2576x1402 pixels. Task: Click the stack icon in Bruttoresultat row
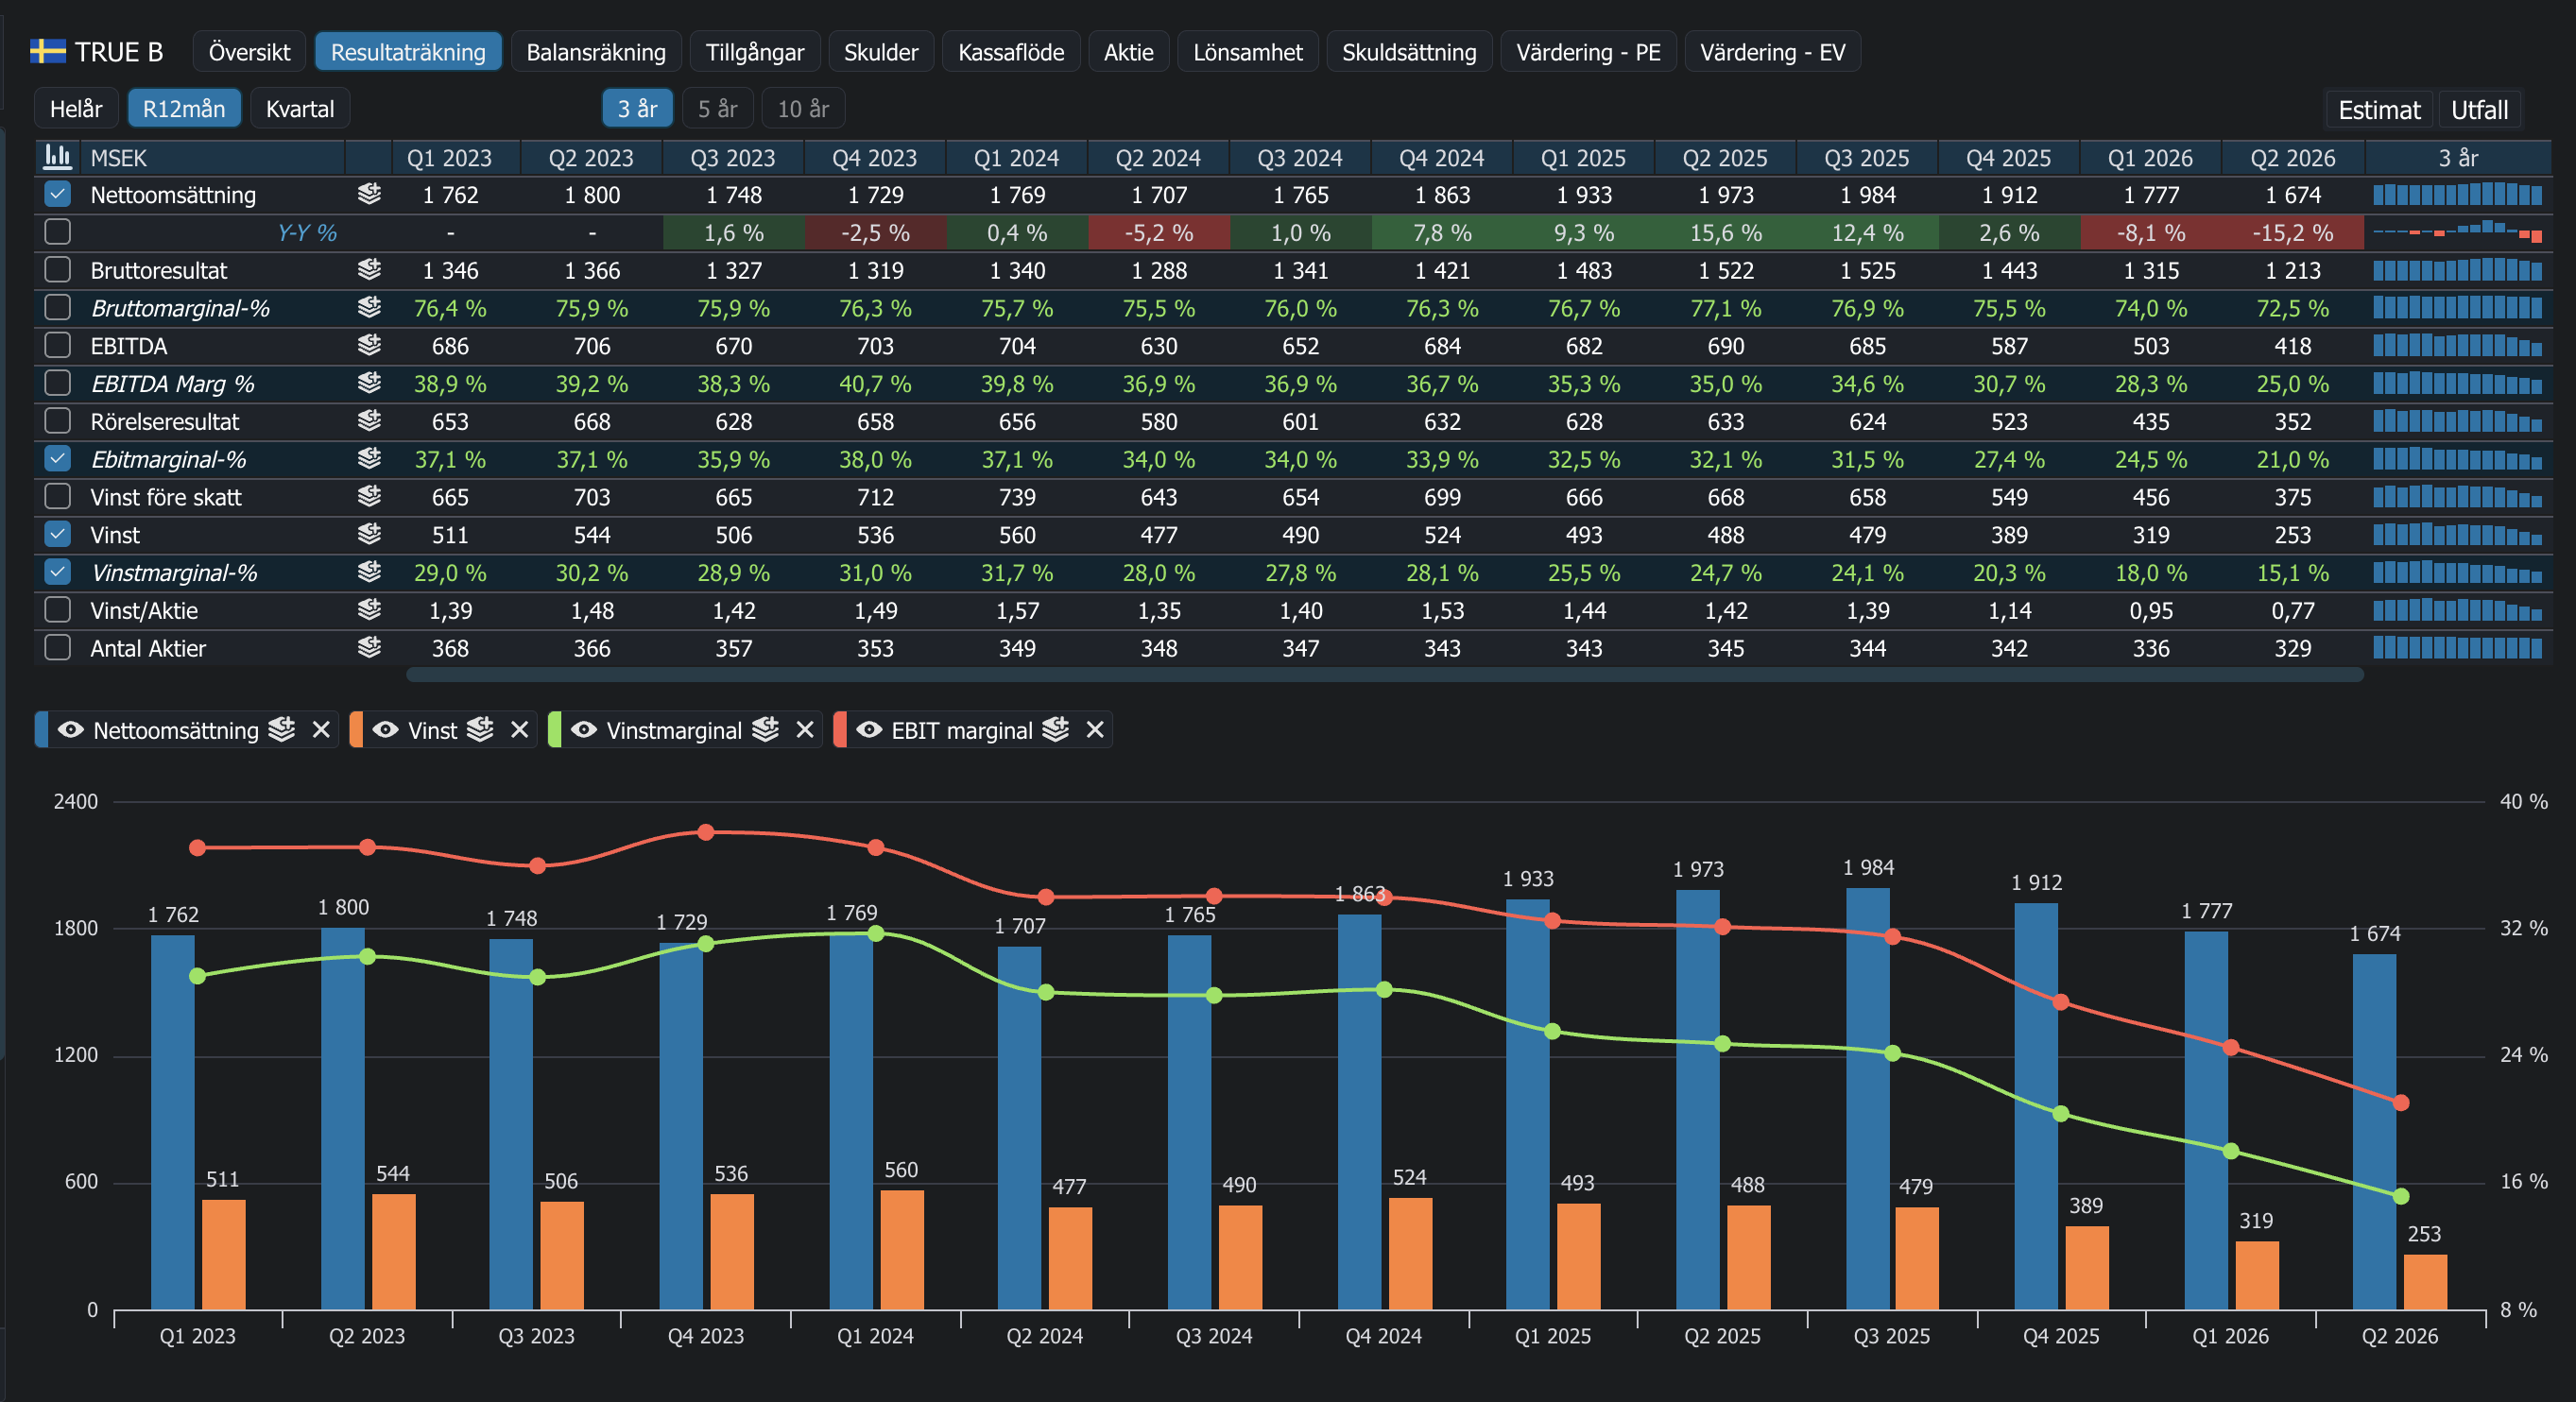(x=369, y=270)
